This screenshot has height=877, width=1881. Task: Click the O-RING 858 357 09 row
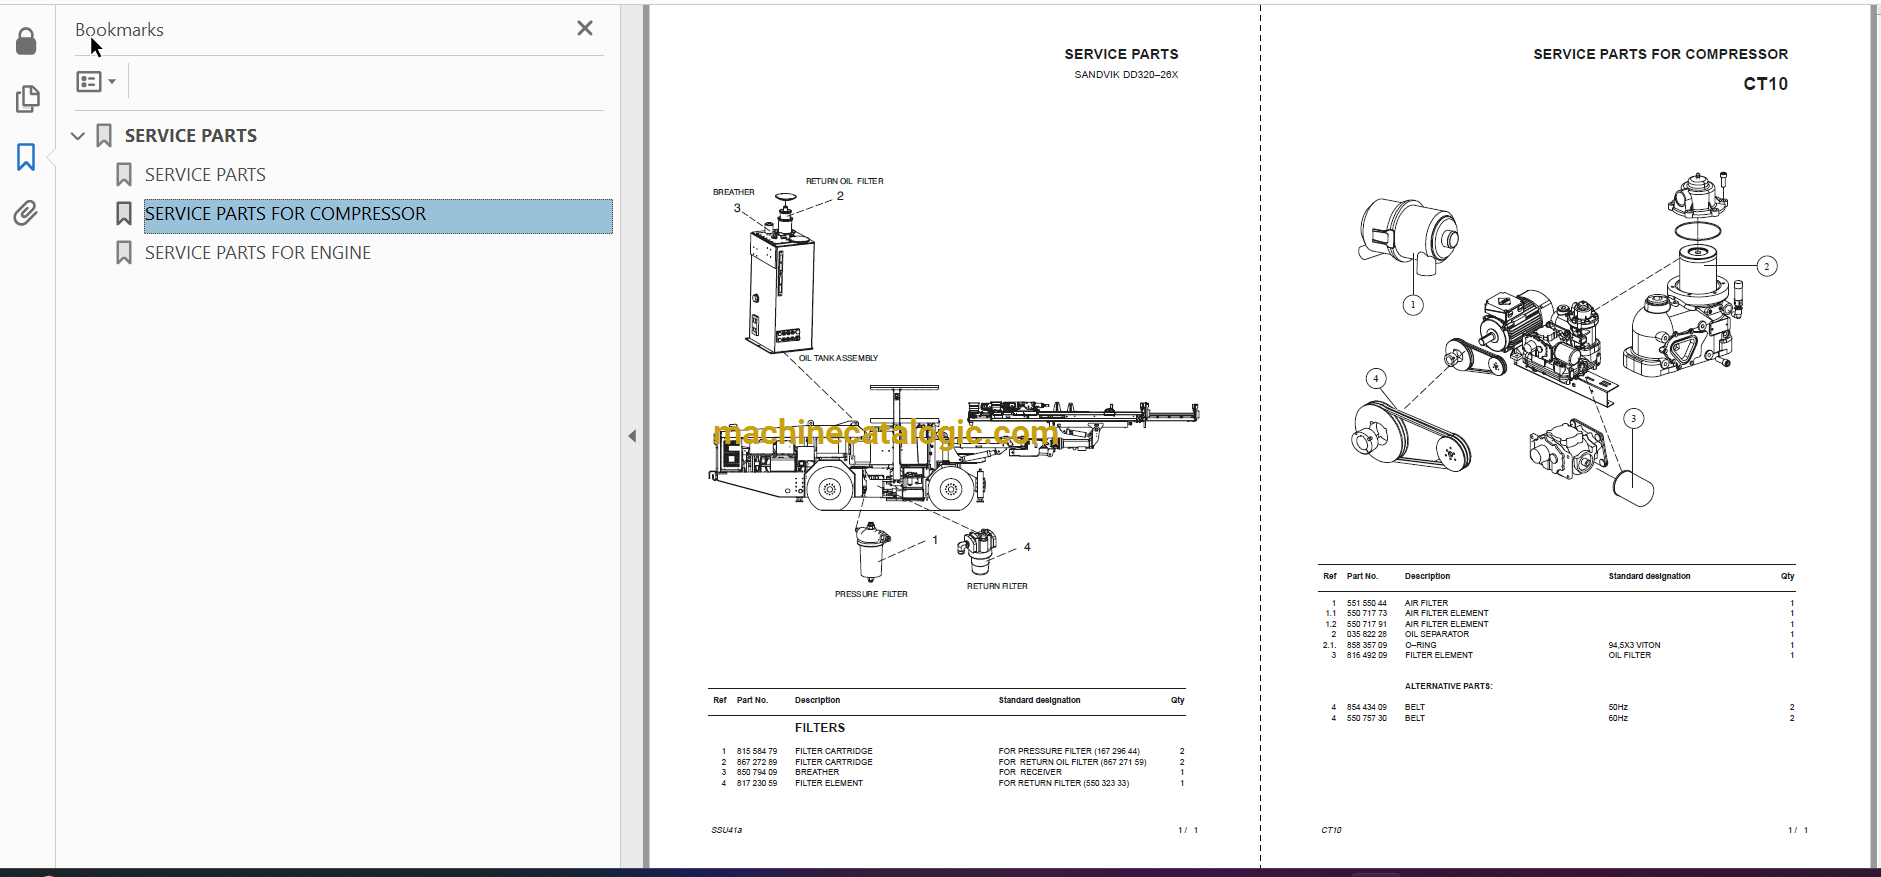tap(1560, 645)
